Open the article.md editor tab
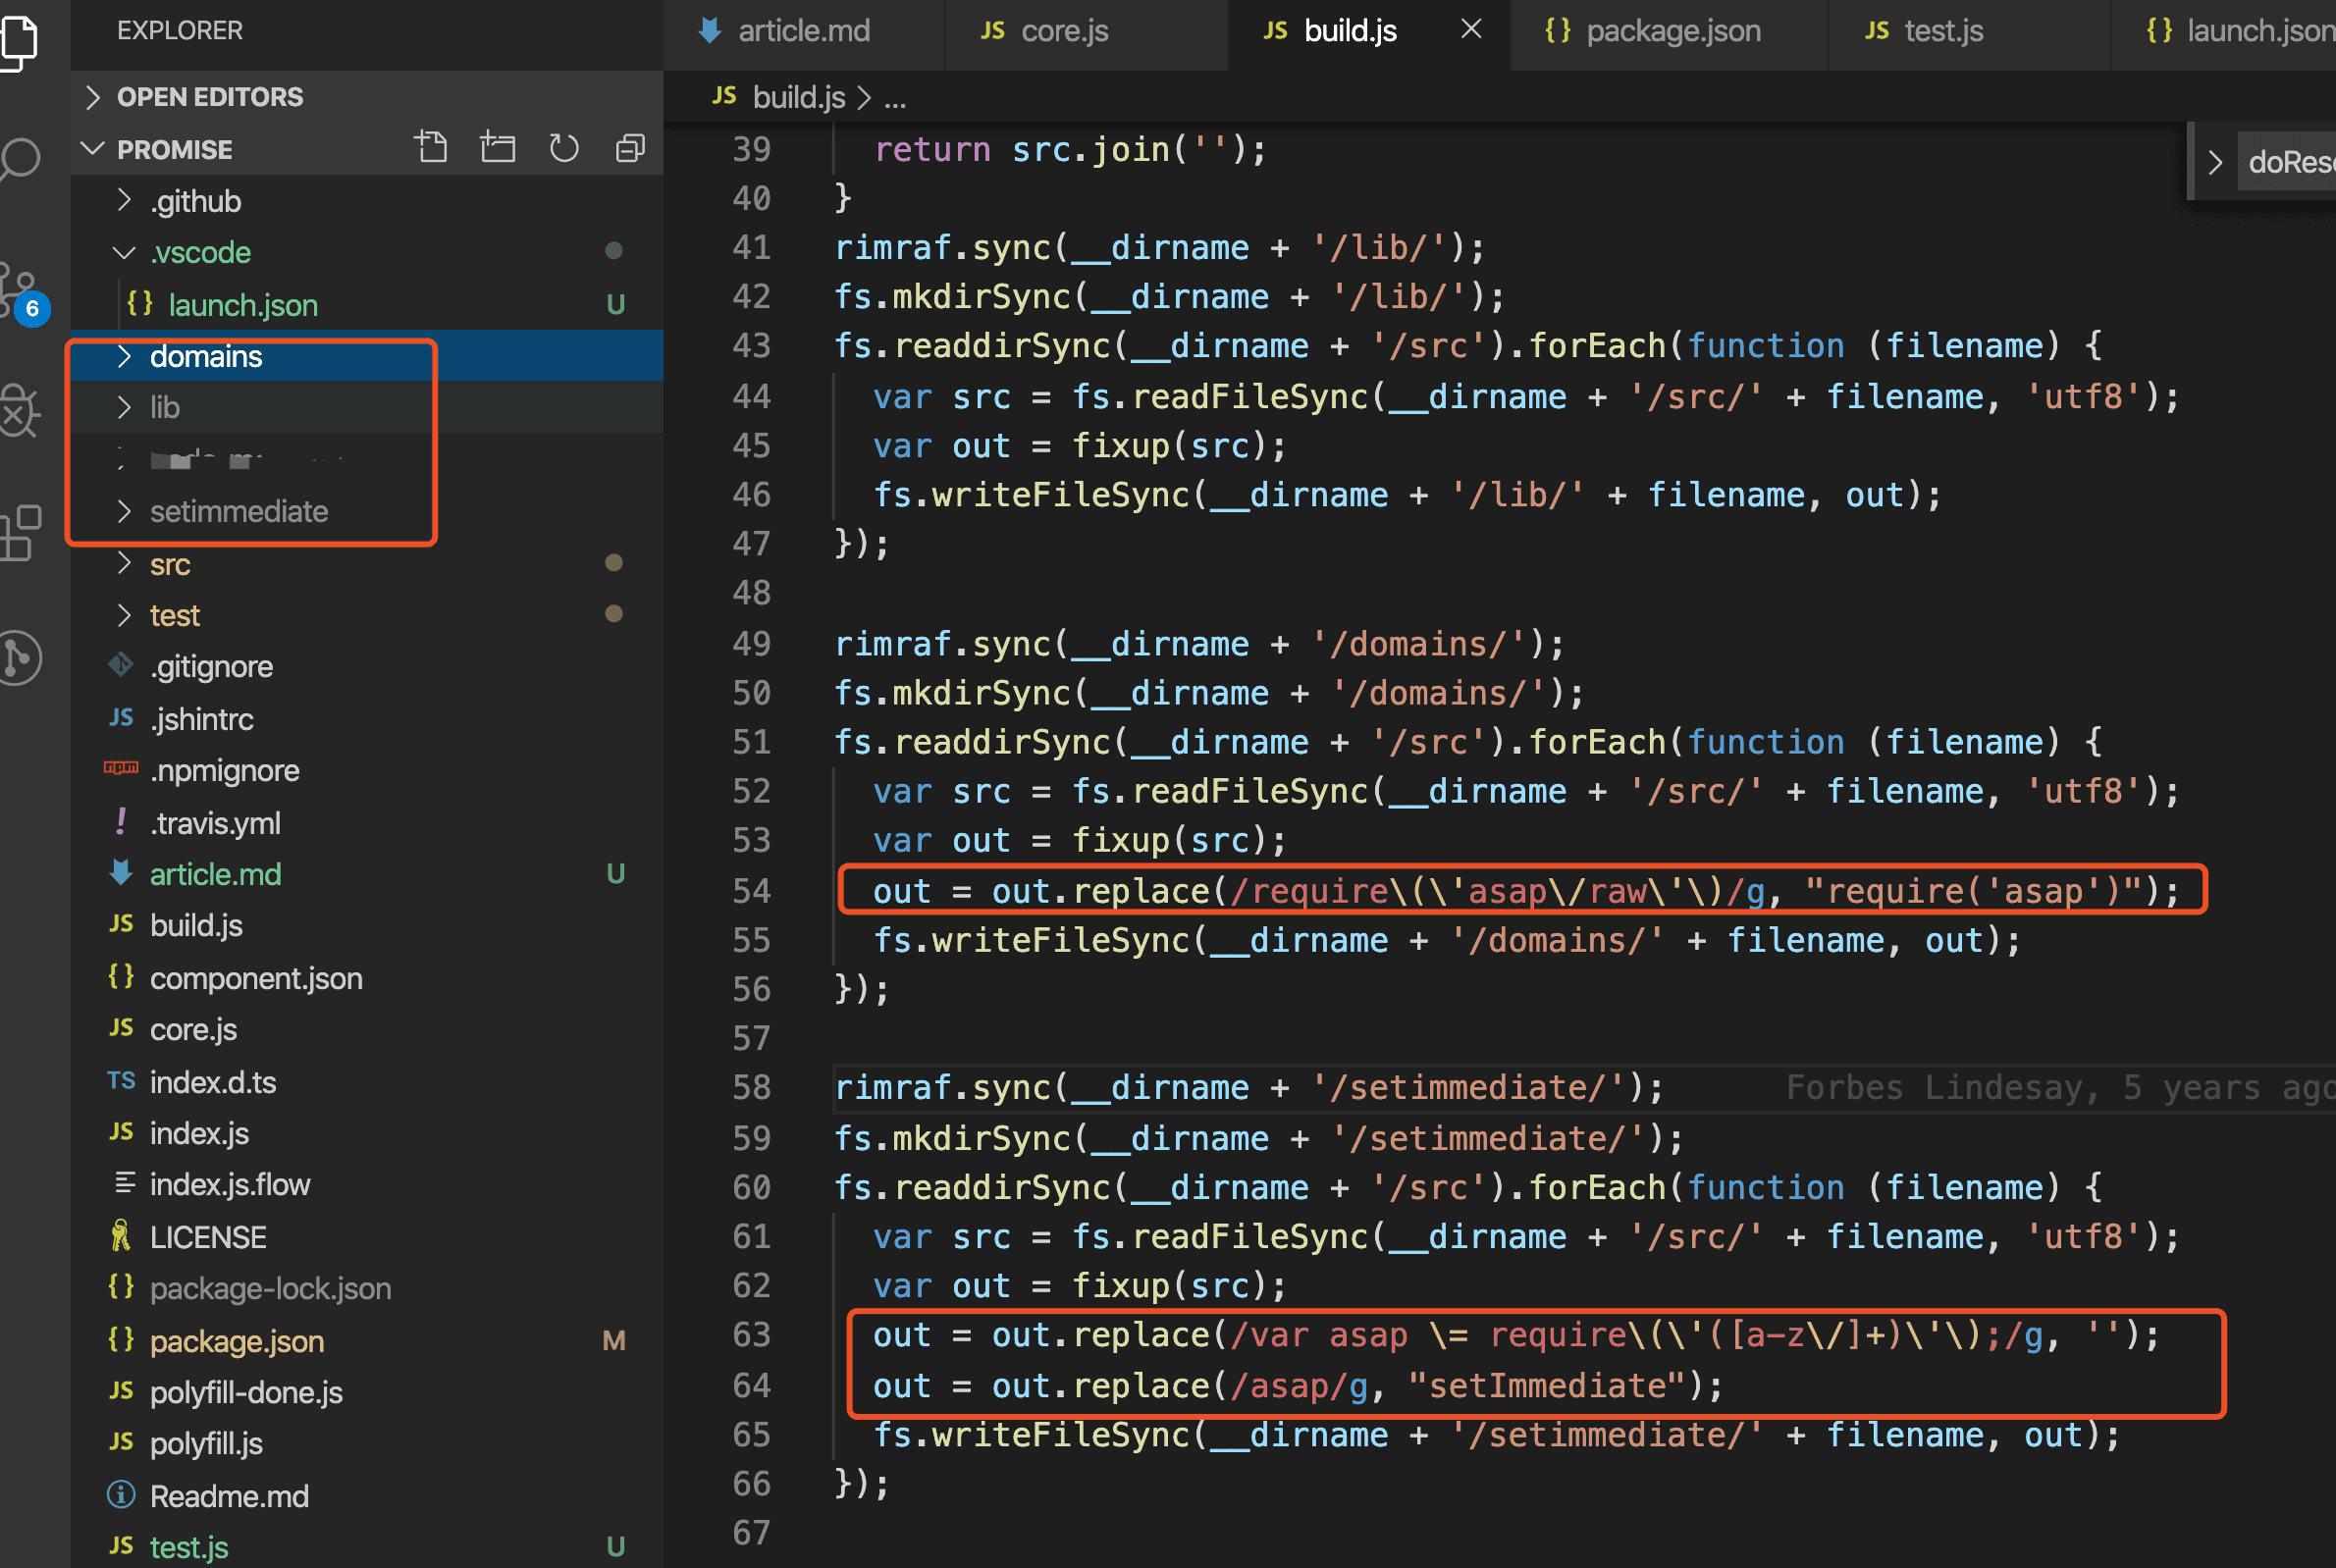This screenshot has height=1568, width=2336. [803, 31]
